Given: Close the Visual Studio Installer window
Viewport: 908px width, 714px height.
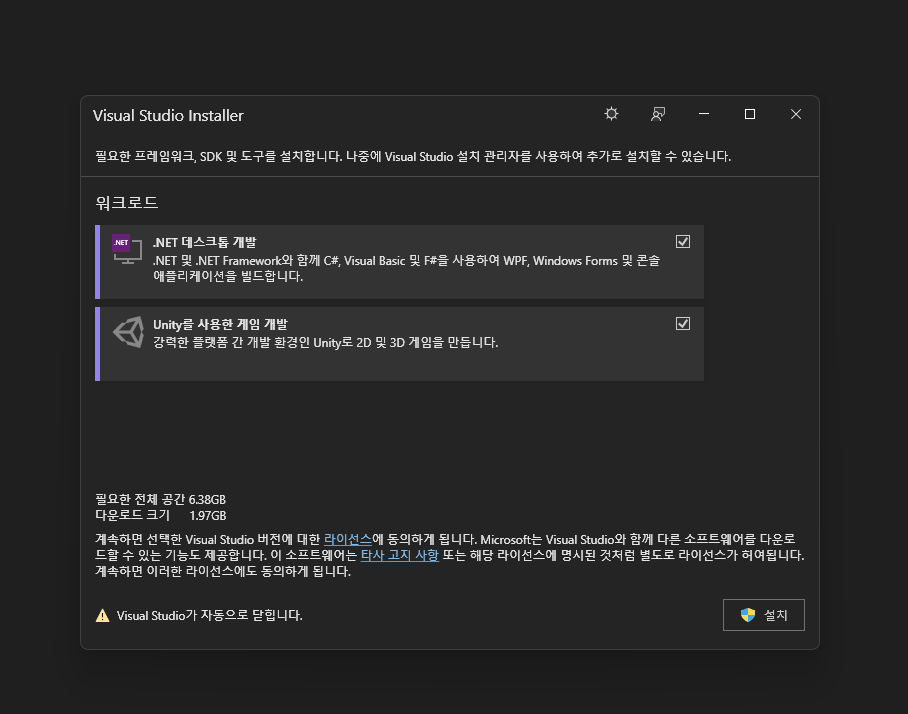Looking at the screenshot, I should 796,113.
